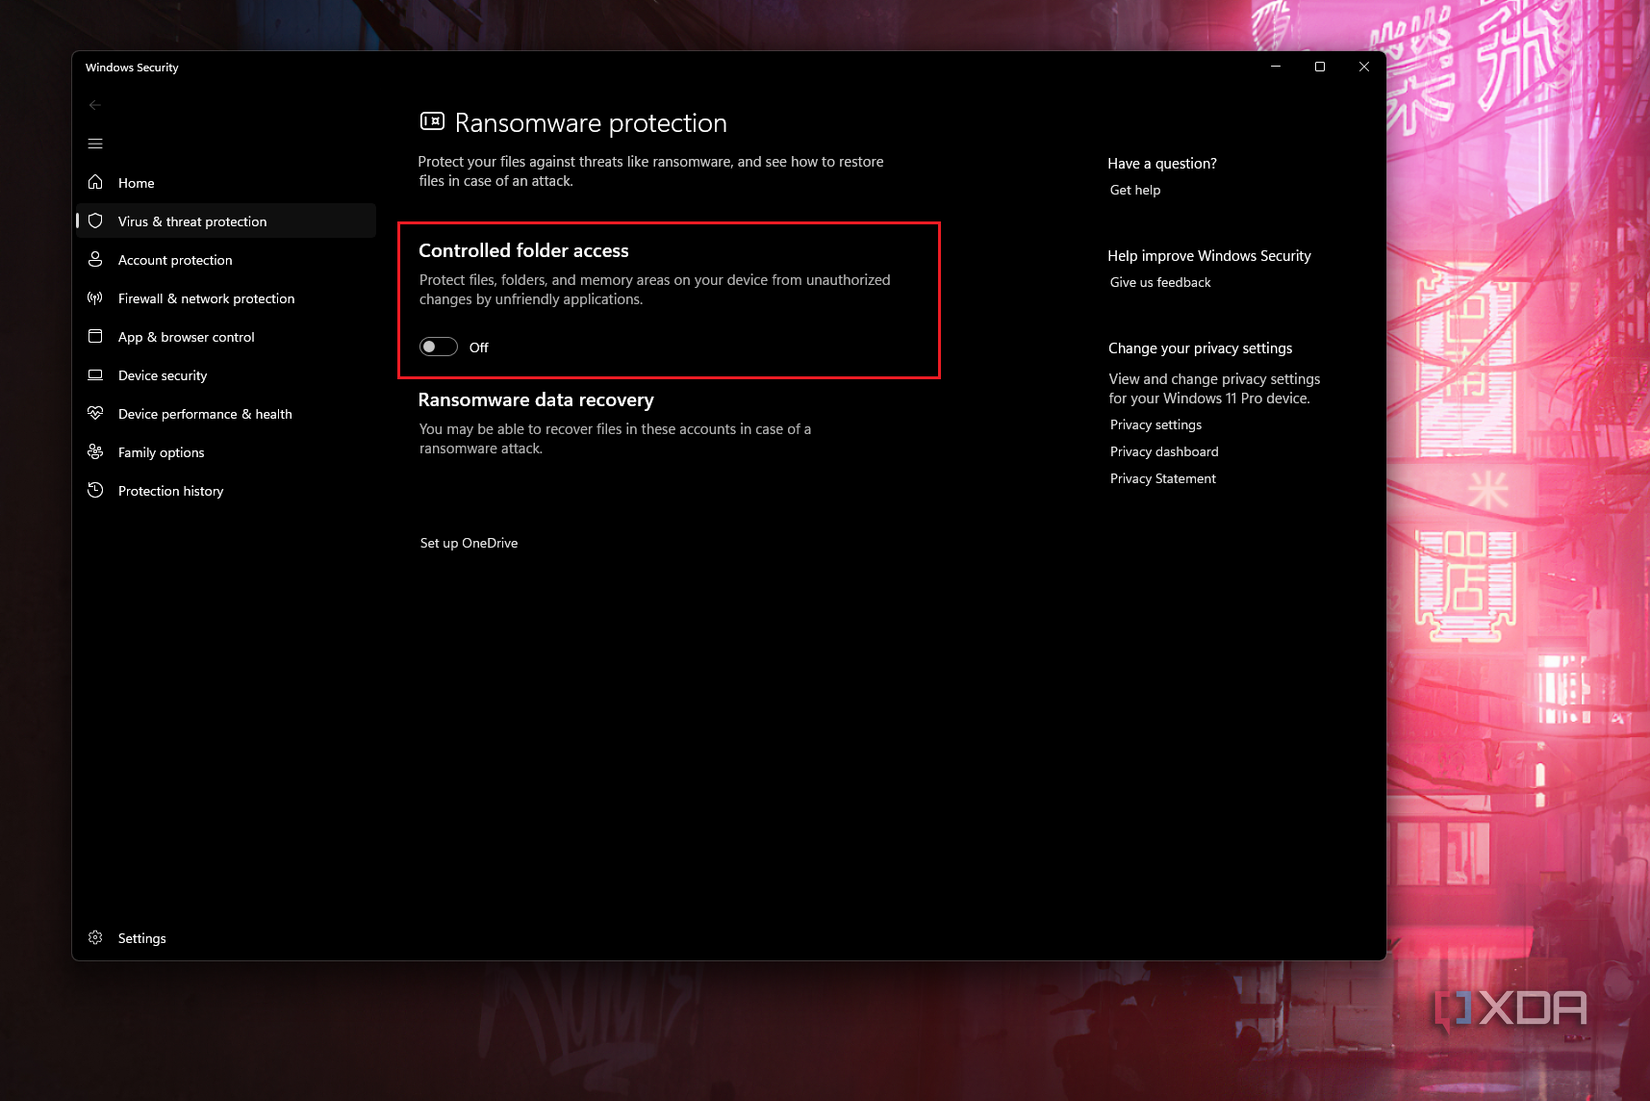Screen dimensions: 1650x1101
Task: Open the Privacy settings link
Action: [1156, 425]
